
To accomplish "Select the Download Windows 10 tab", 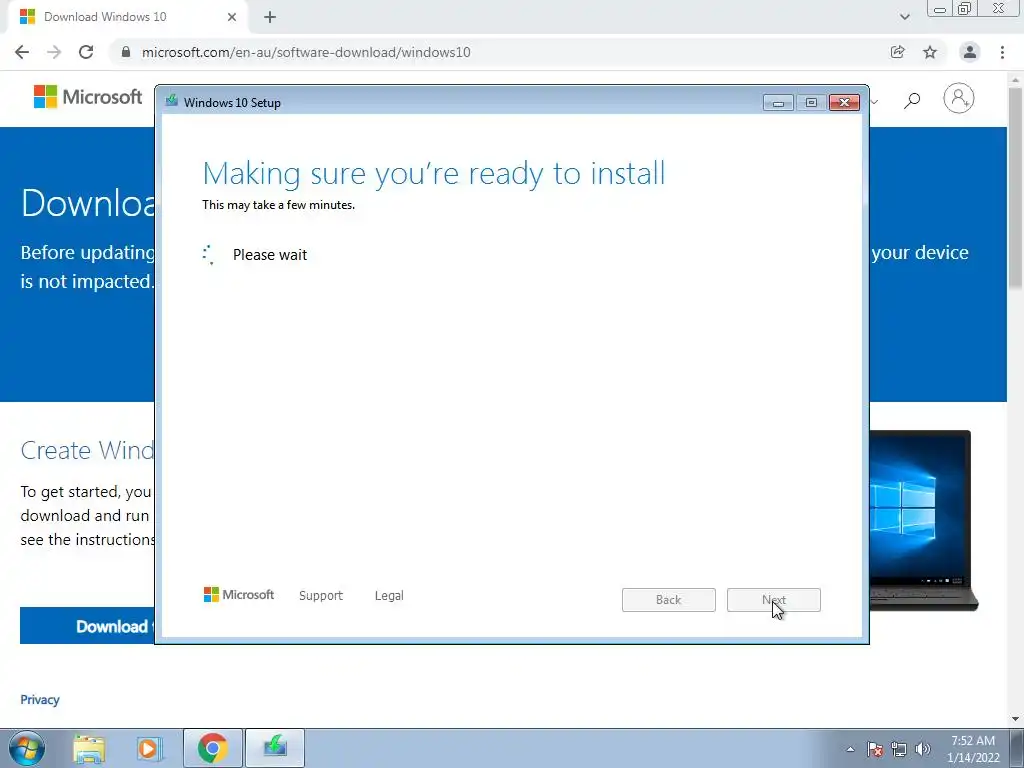I will pos(127,17).
